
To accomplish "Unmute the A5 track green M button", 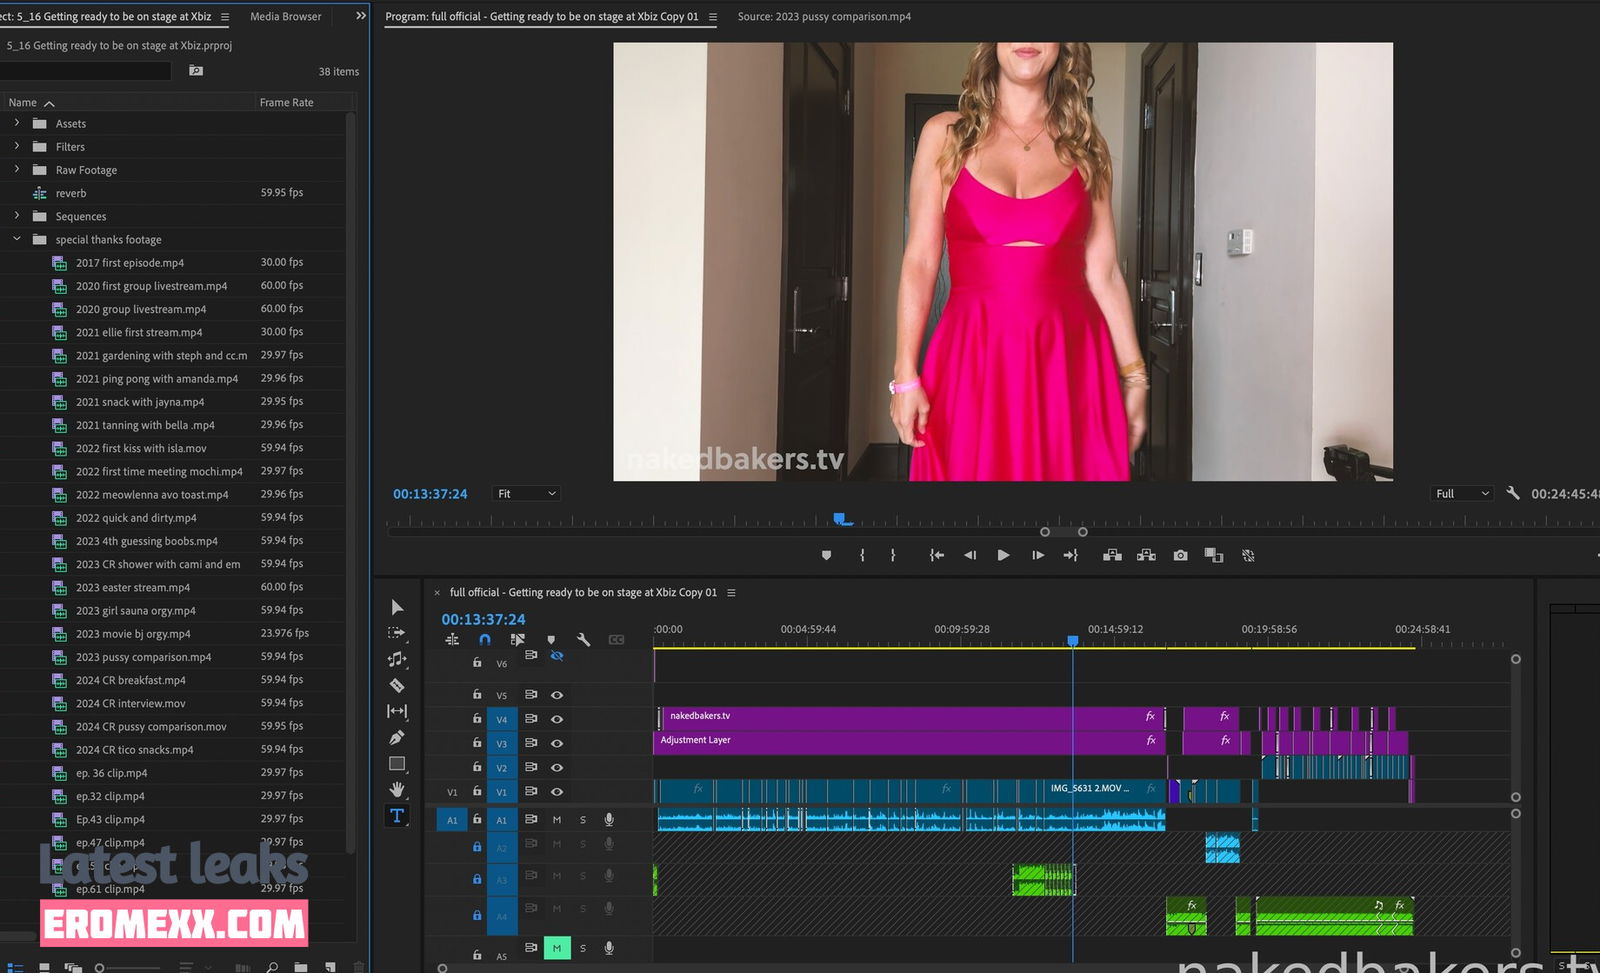I will click(x=557, y=948).
